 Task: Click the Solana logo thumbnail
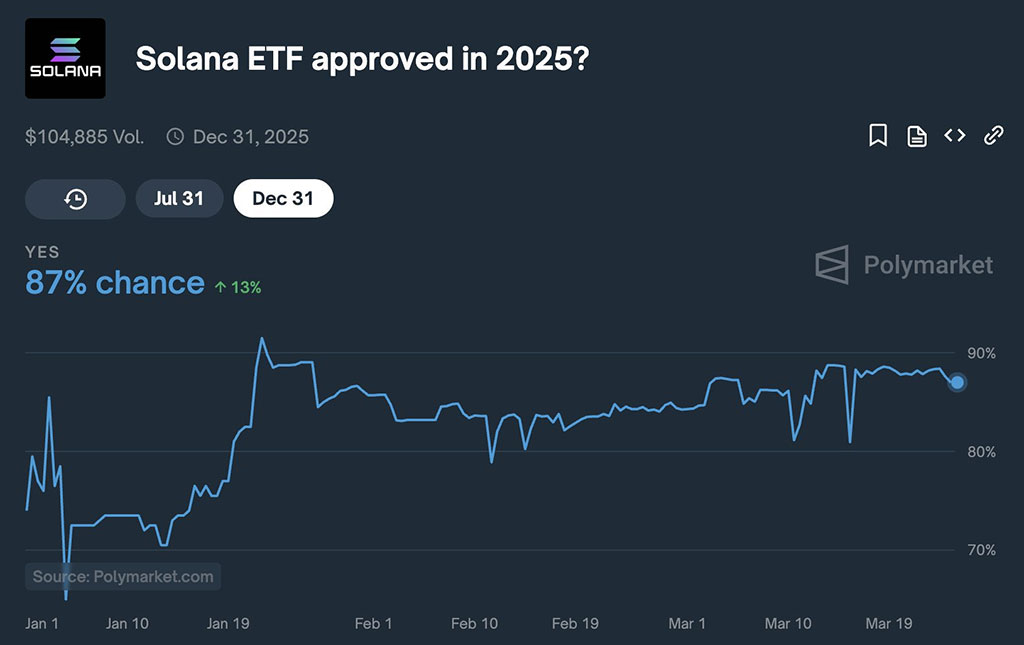65,58
